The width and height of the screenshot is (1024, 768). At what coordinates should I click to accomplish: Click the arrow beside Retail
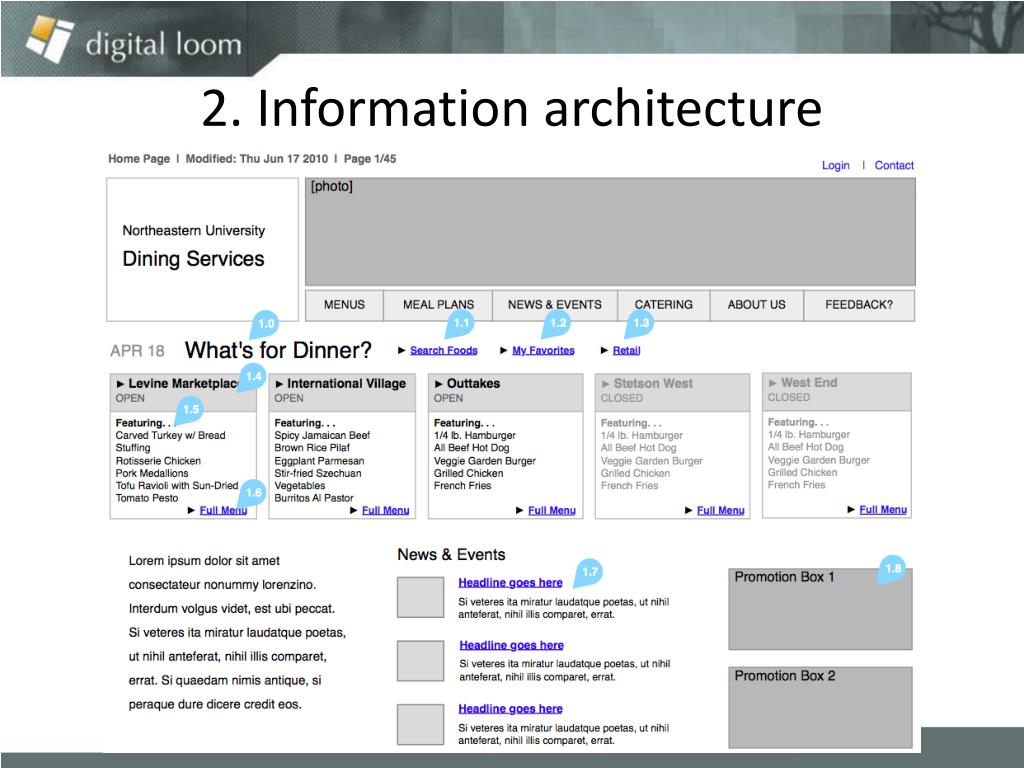coord(604,351)
